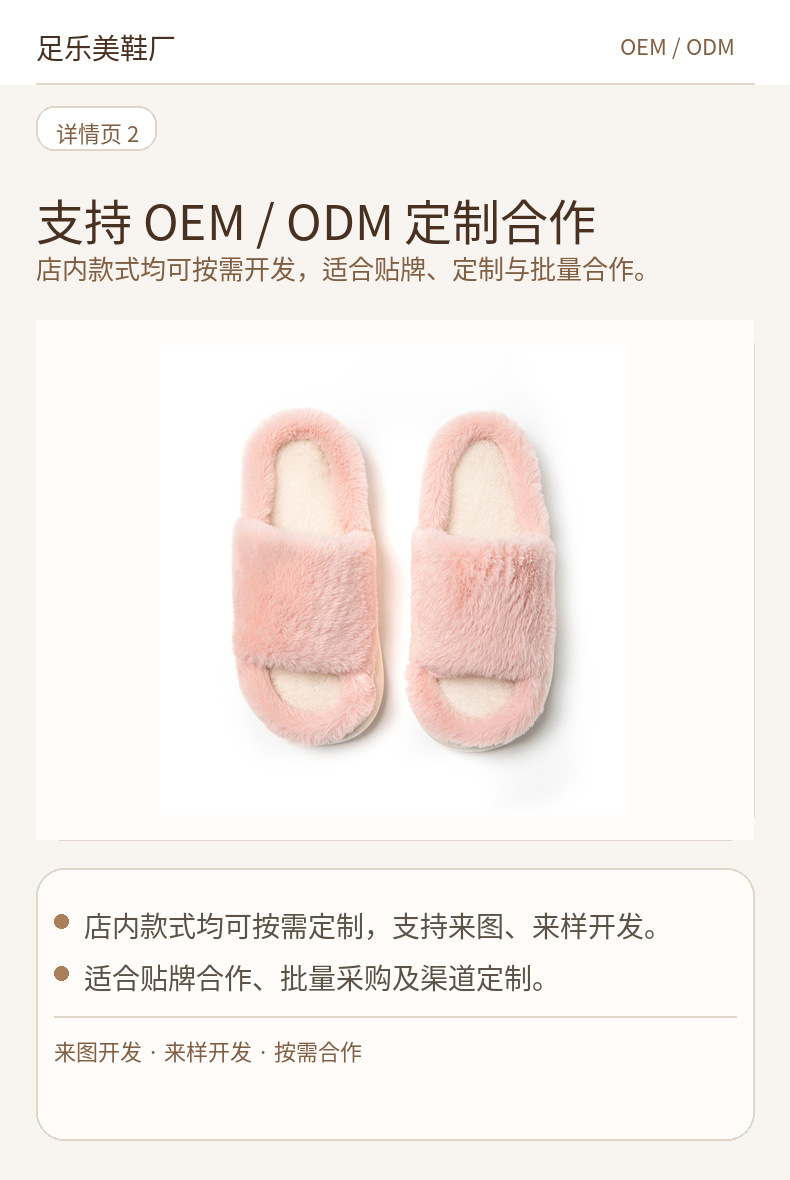Image resolution: width=790 pixels, height=1180 pixels.
Task: Select the 来样开发 tag
Action: (208, 1052)
